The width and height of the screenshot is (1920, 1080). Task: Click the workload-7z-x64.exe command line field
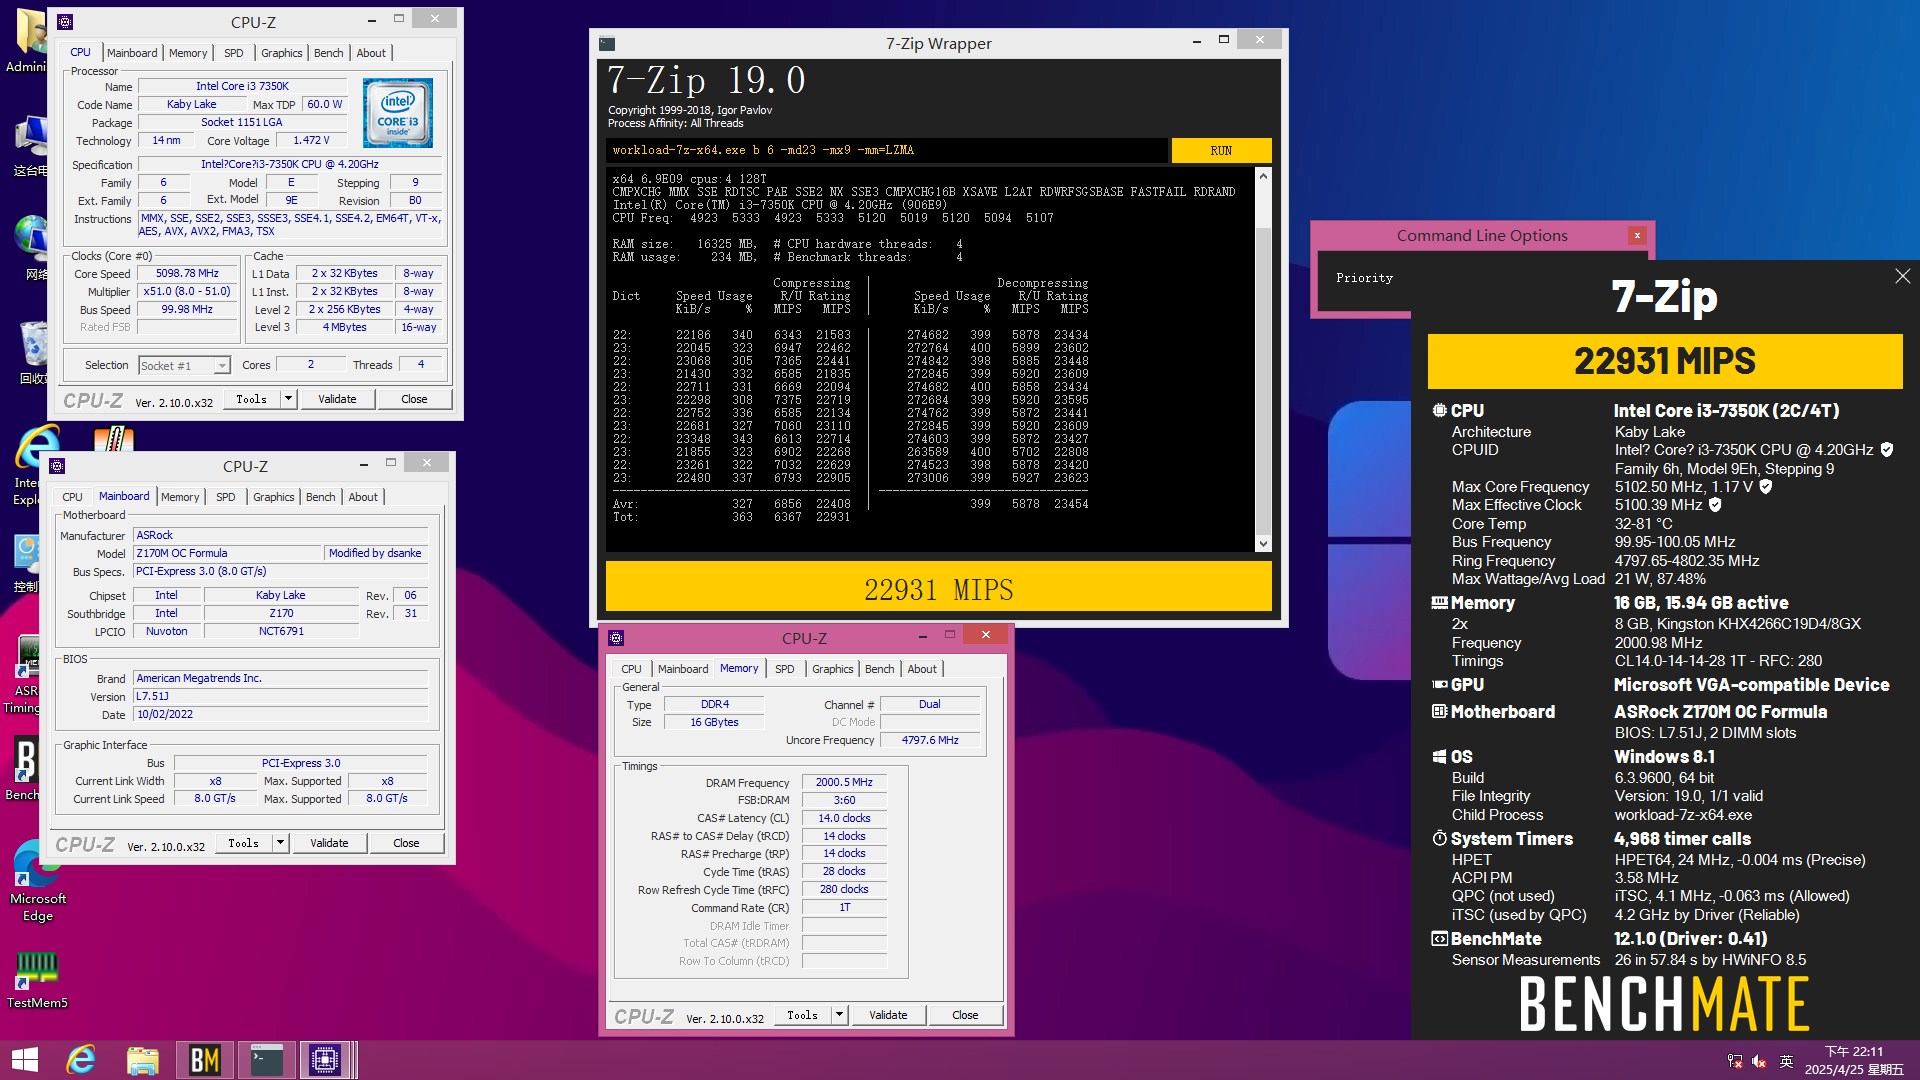pyautogui.click(x=886, y=150)
